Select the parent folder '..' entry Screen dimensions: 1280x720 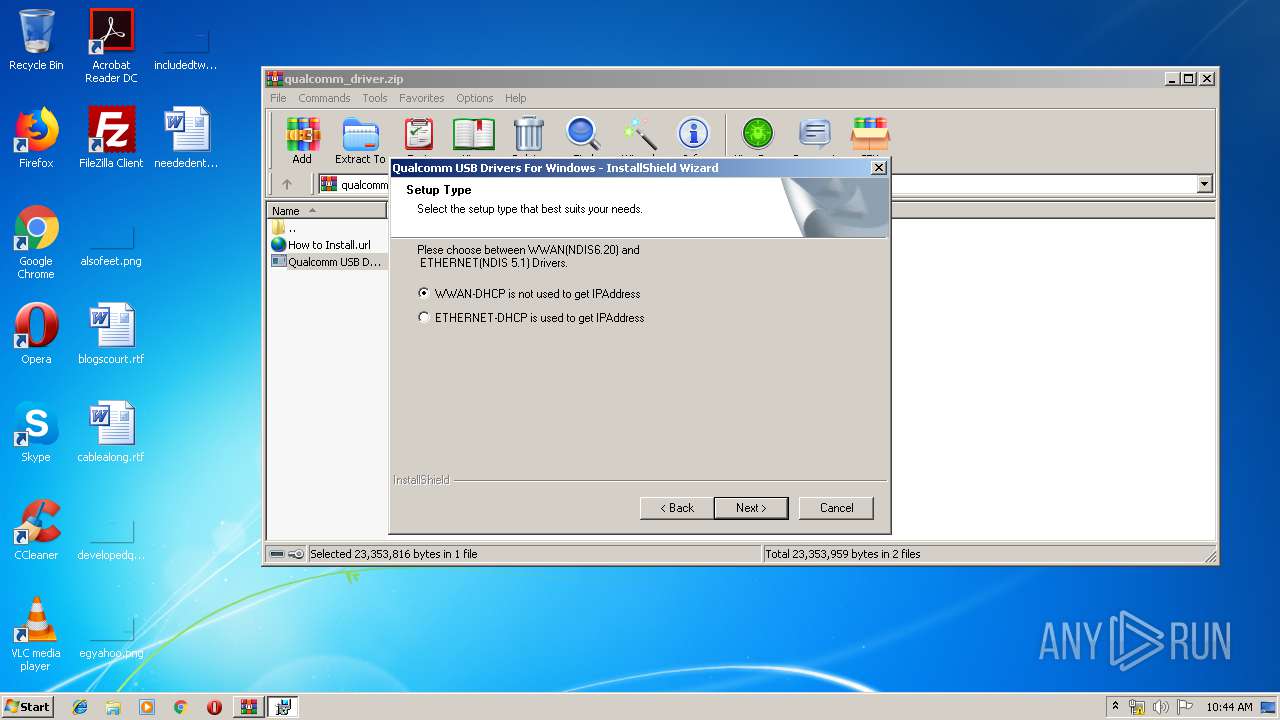[284, 228]
